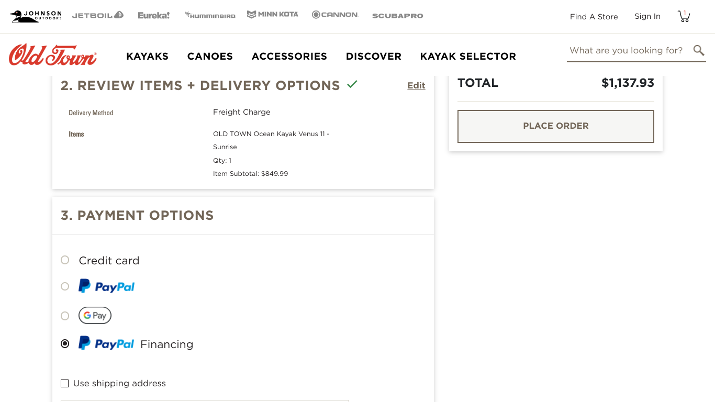Image resolution: width=715 pixels, height=402 pixels.
Task: Click the Delivery Method label
Action: point(91,113)
